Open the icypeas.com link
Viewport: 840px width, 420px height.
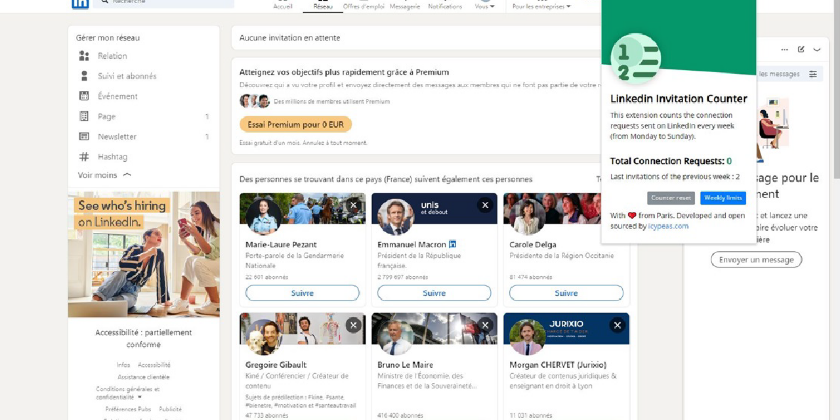tap(668, 226)
